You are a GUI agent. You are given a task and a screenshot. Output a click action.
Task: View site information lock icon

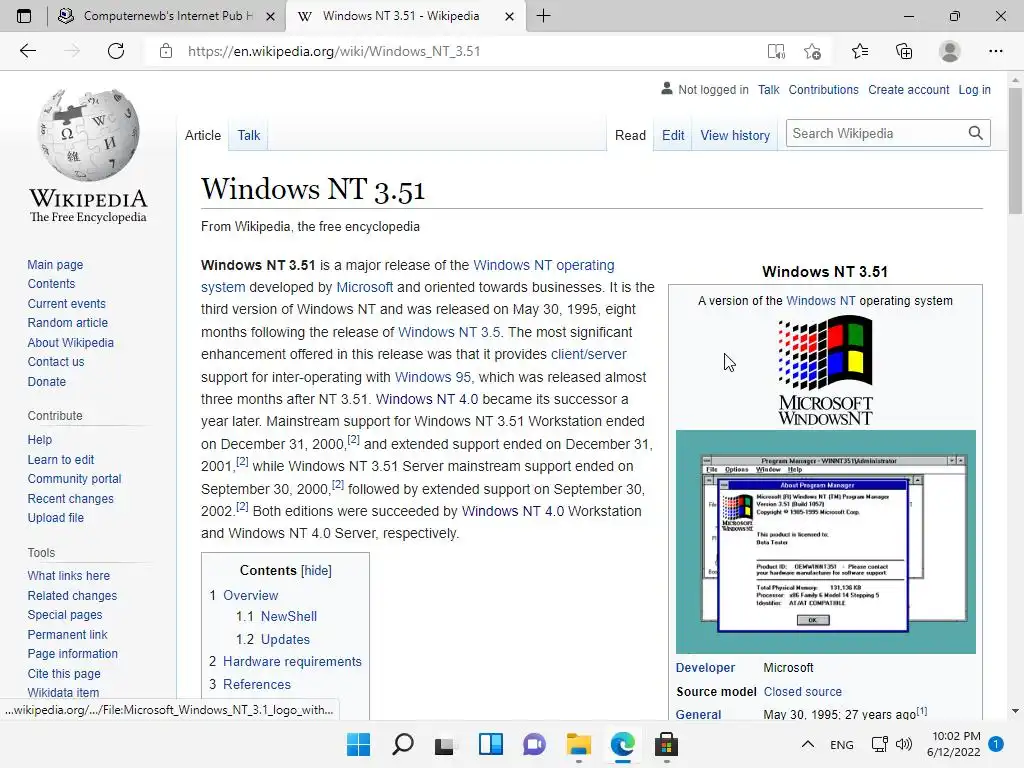(166, 51)
